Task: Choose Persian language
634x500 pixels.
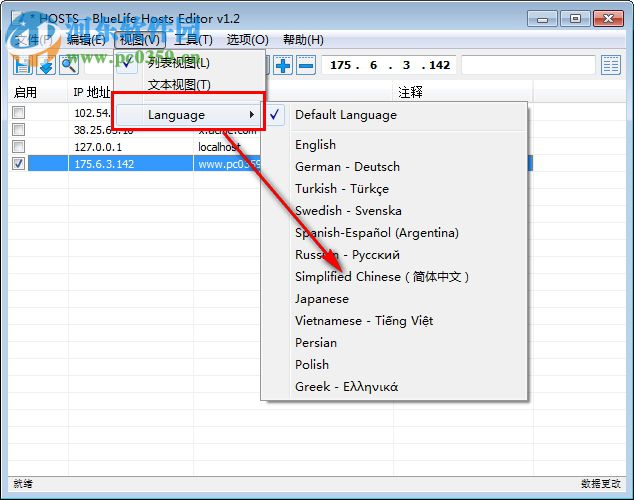Action: click(394, 343)
